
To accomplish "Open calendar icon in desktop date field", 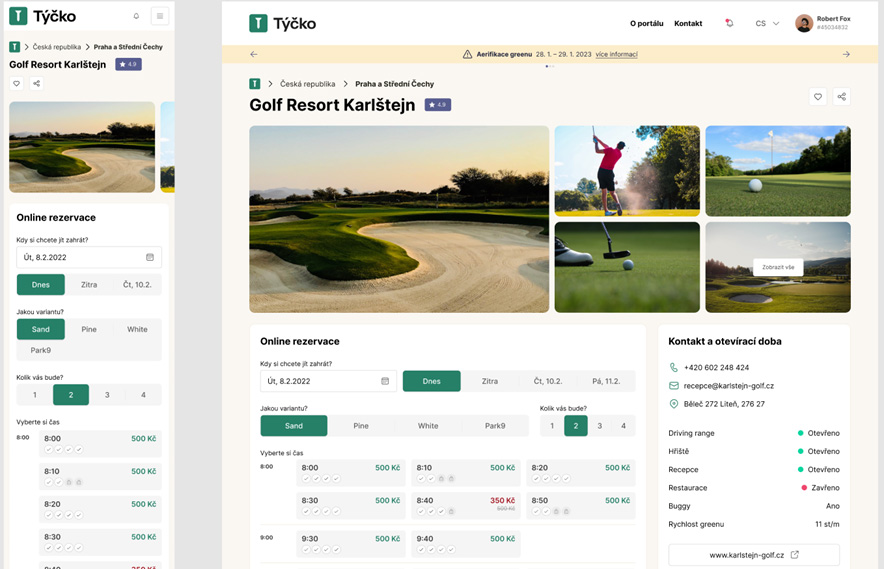I will point(385,381).
